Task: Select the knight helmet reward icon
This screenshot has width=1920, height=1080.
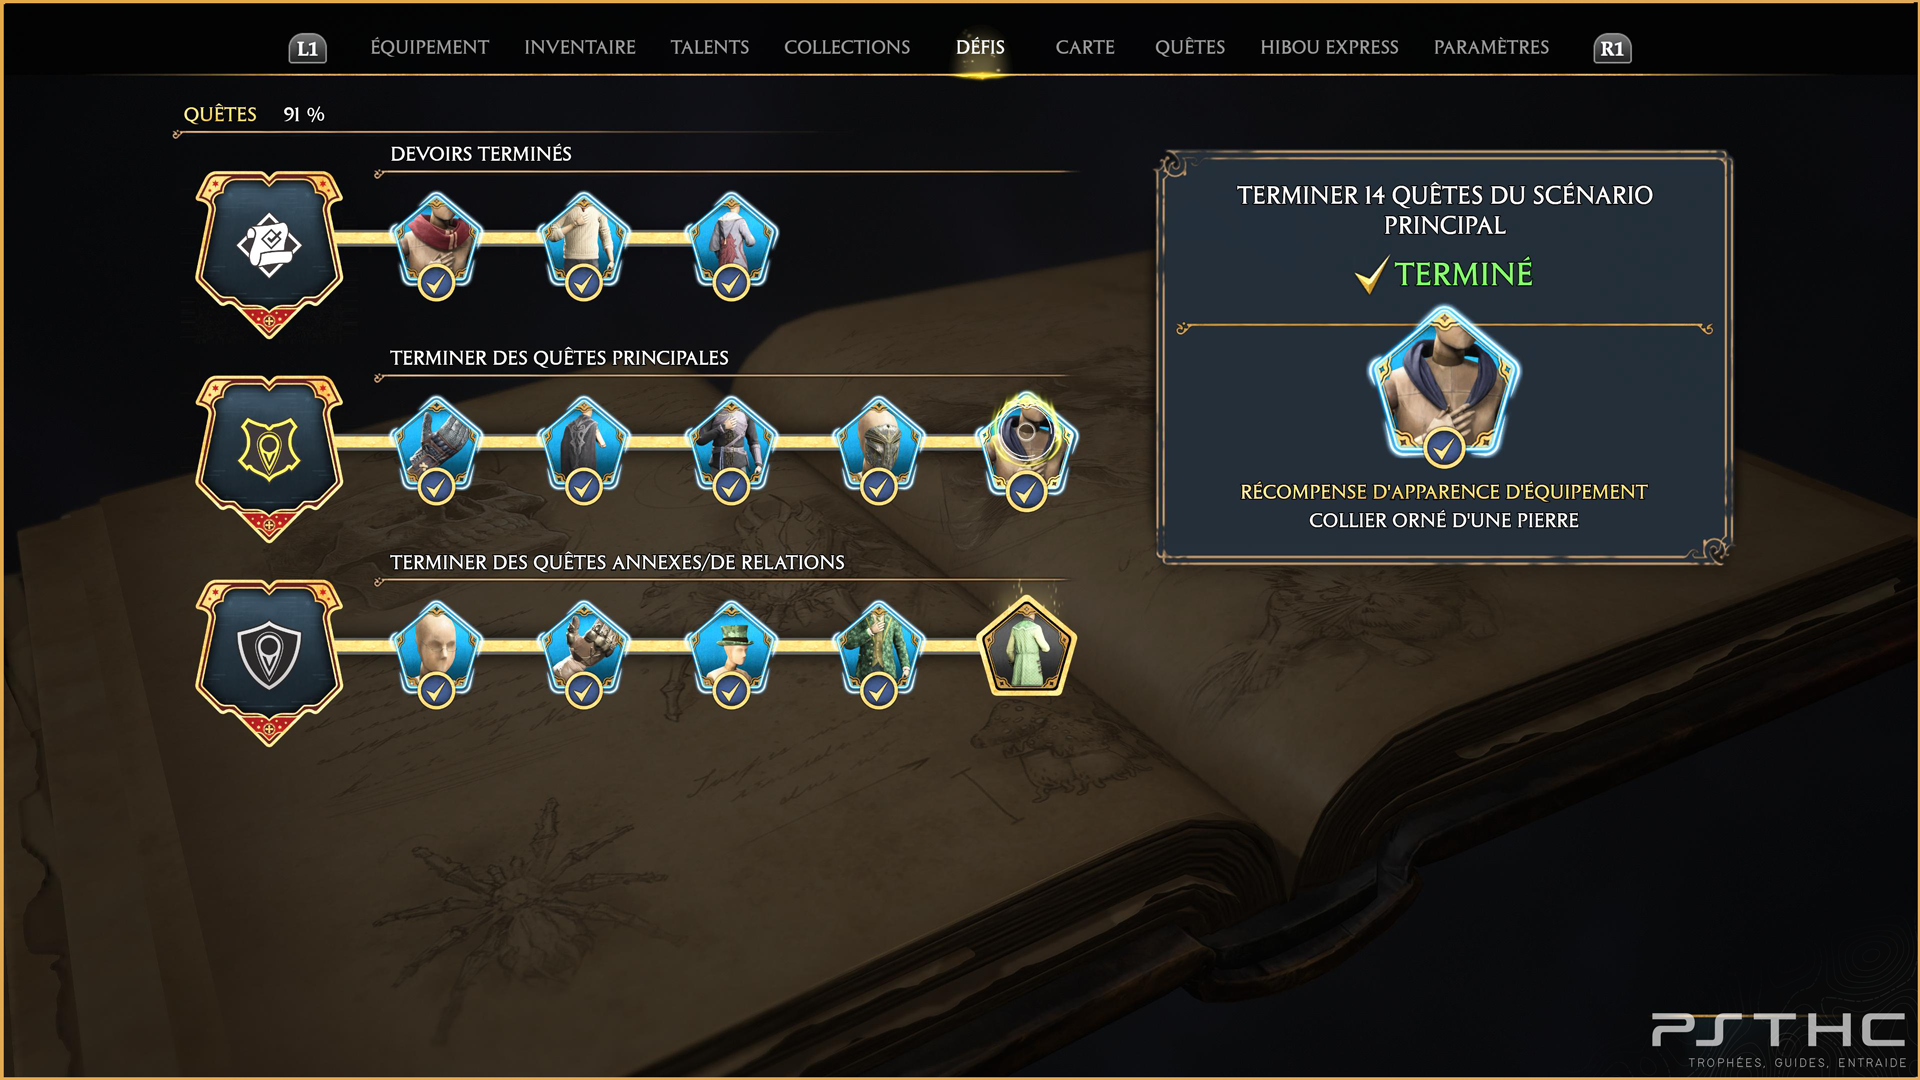Action: coord(879,447)
